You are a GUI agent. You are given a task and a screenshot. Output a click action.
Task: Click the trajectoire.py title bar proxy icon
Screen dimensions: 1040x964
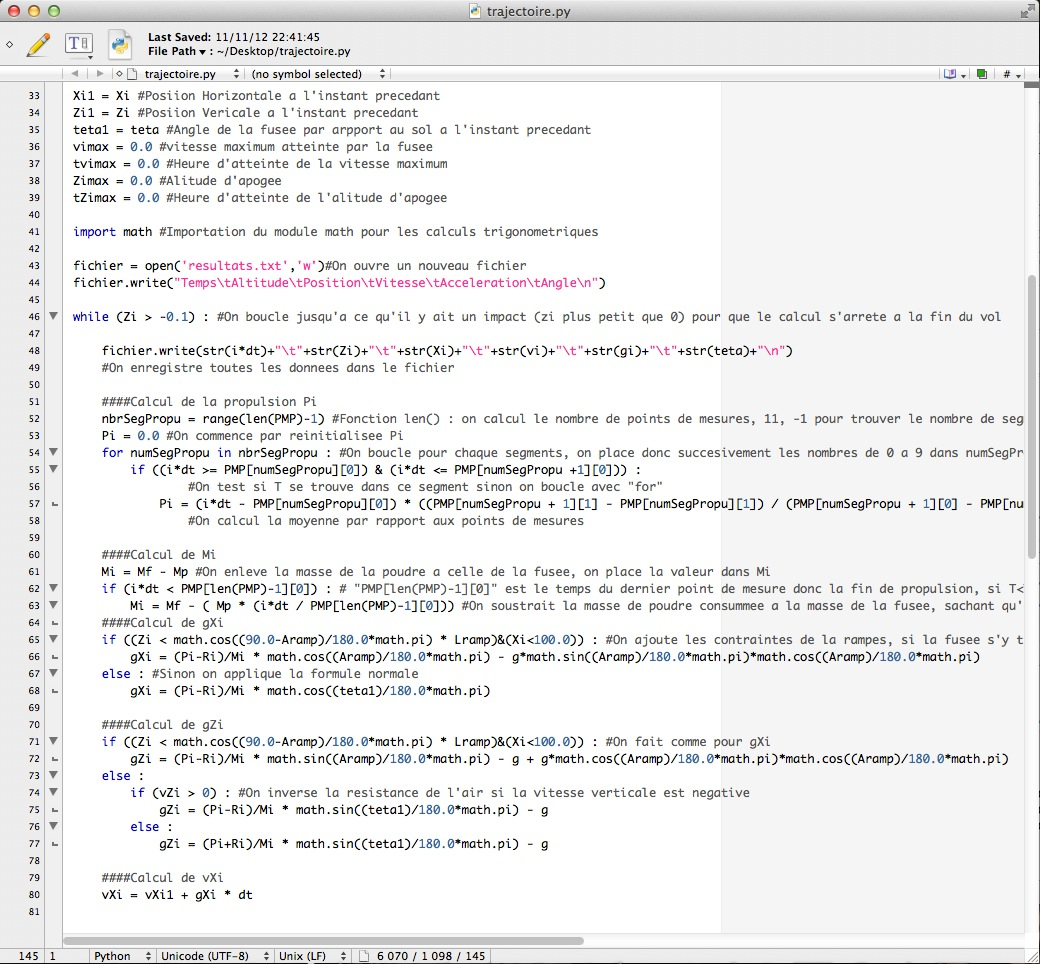[475, 11]
